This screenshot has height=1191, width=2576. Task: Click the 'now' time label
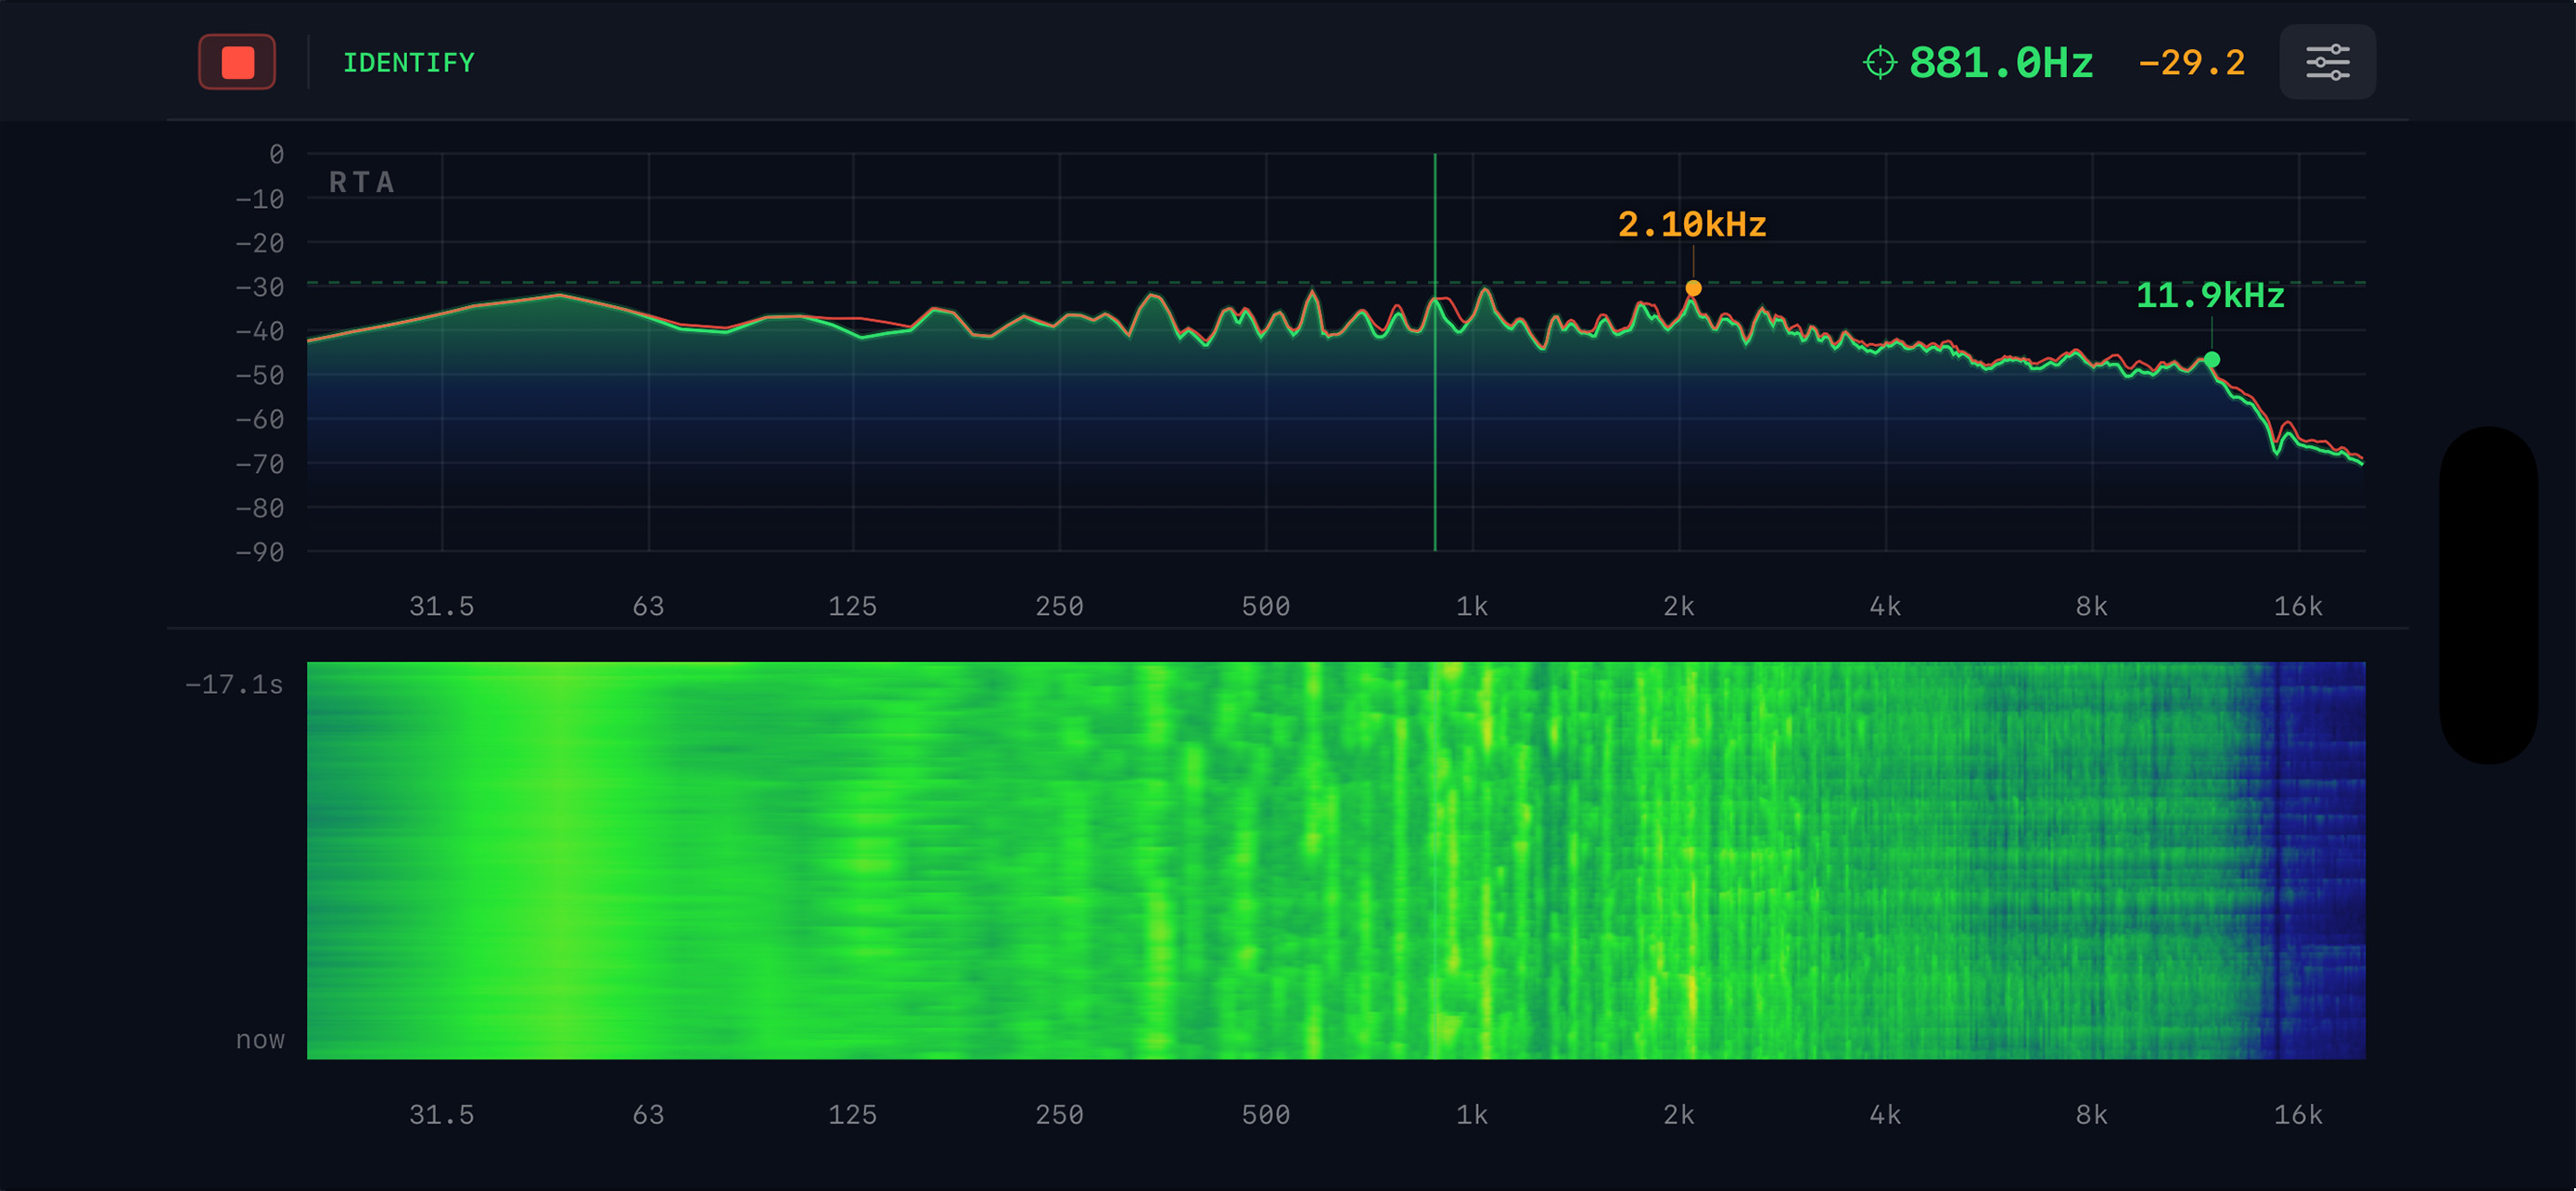pyautogui.click(x=260, y=1040)
